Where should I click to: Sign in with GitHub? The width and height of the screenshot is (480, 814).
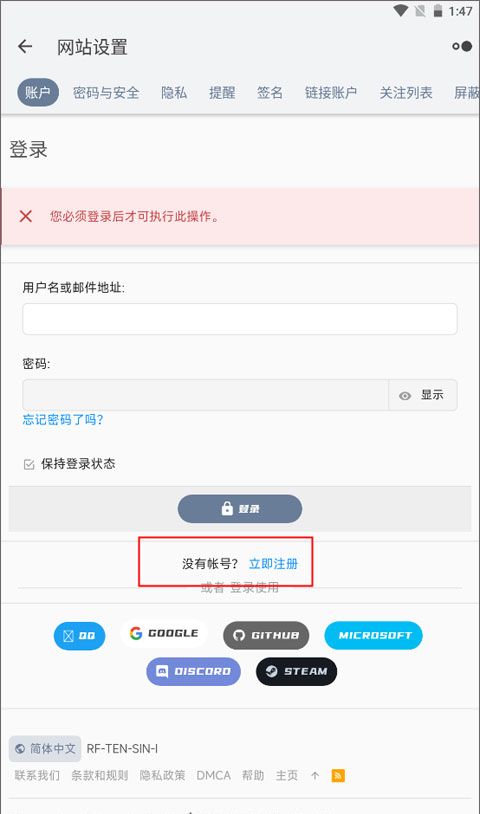tap(266, 635)
